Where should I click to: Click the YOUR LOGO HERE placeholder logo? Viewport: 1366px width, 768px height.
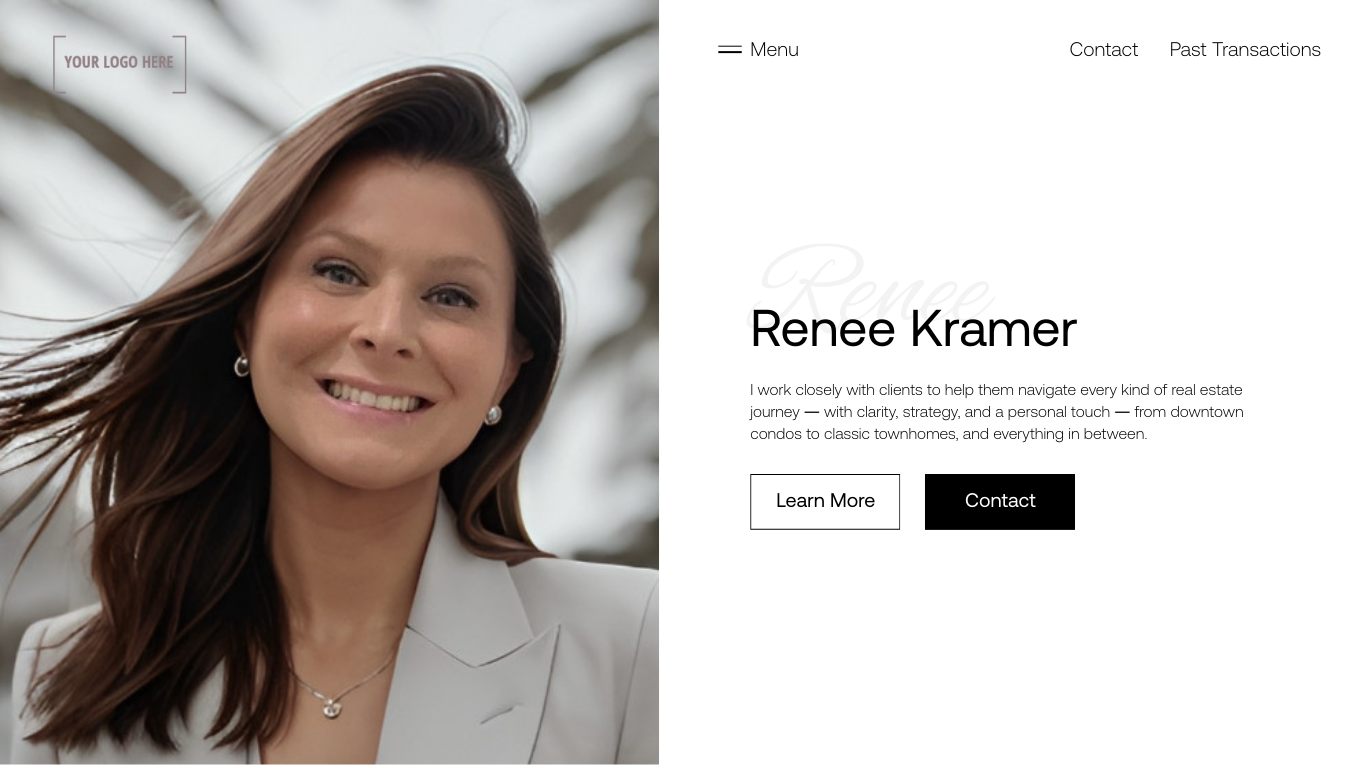click(120, 64)
